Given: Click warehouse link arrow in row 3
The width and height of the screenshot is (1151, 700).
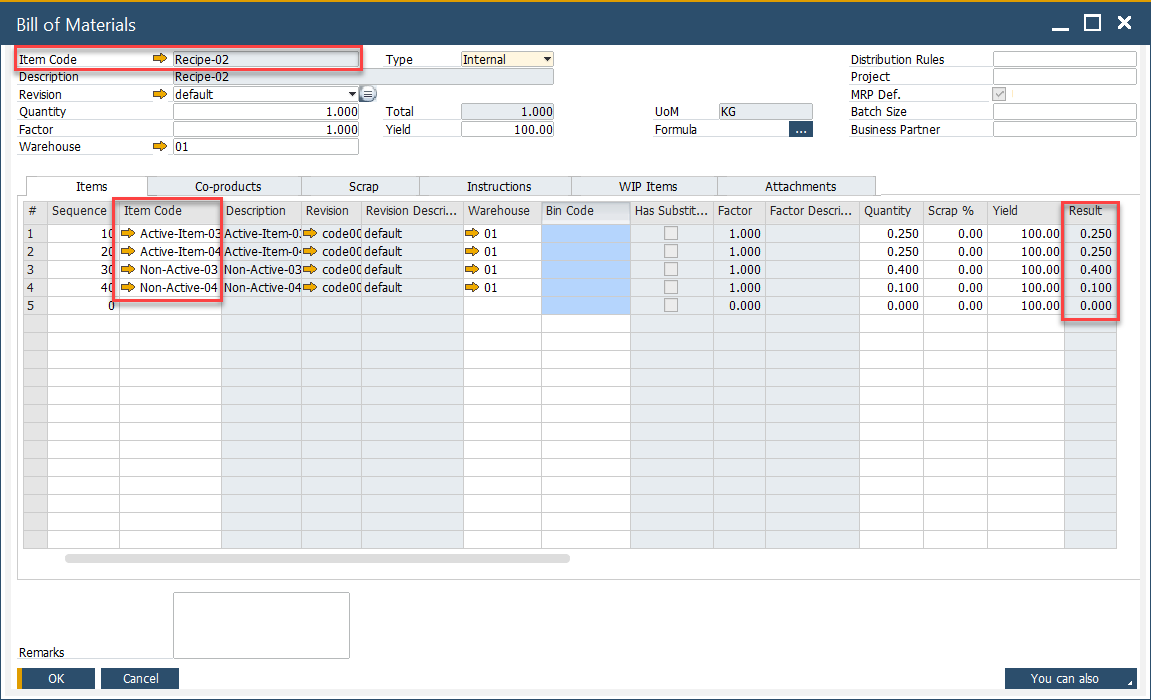Looking at the screenshot, I should [x=472, y=270].
